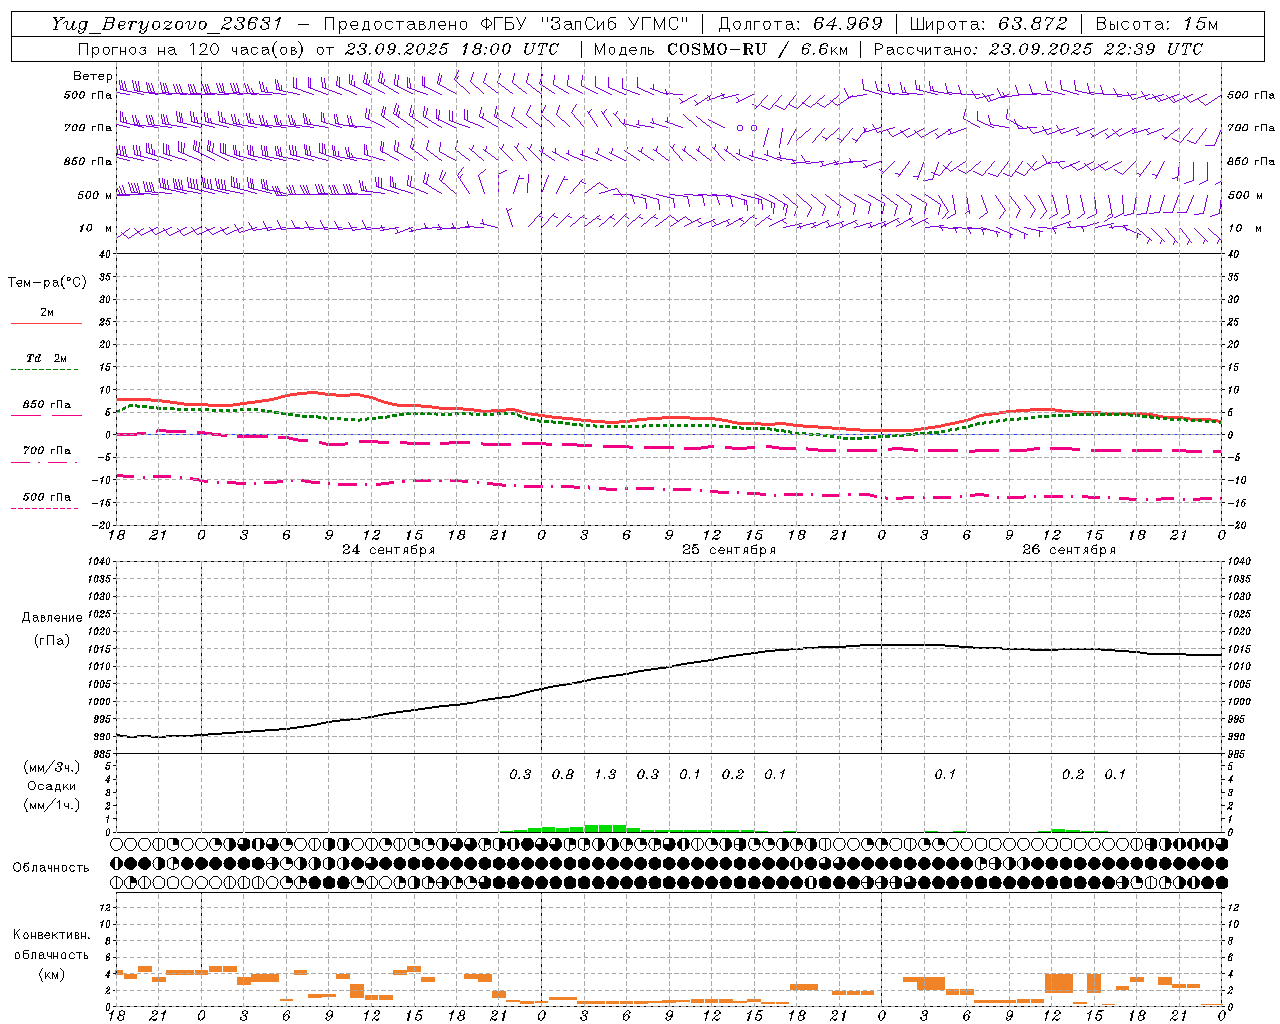
Task: Click the (мм/3ч.) precipitation unit label
Action: pos(52,767)
